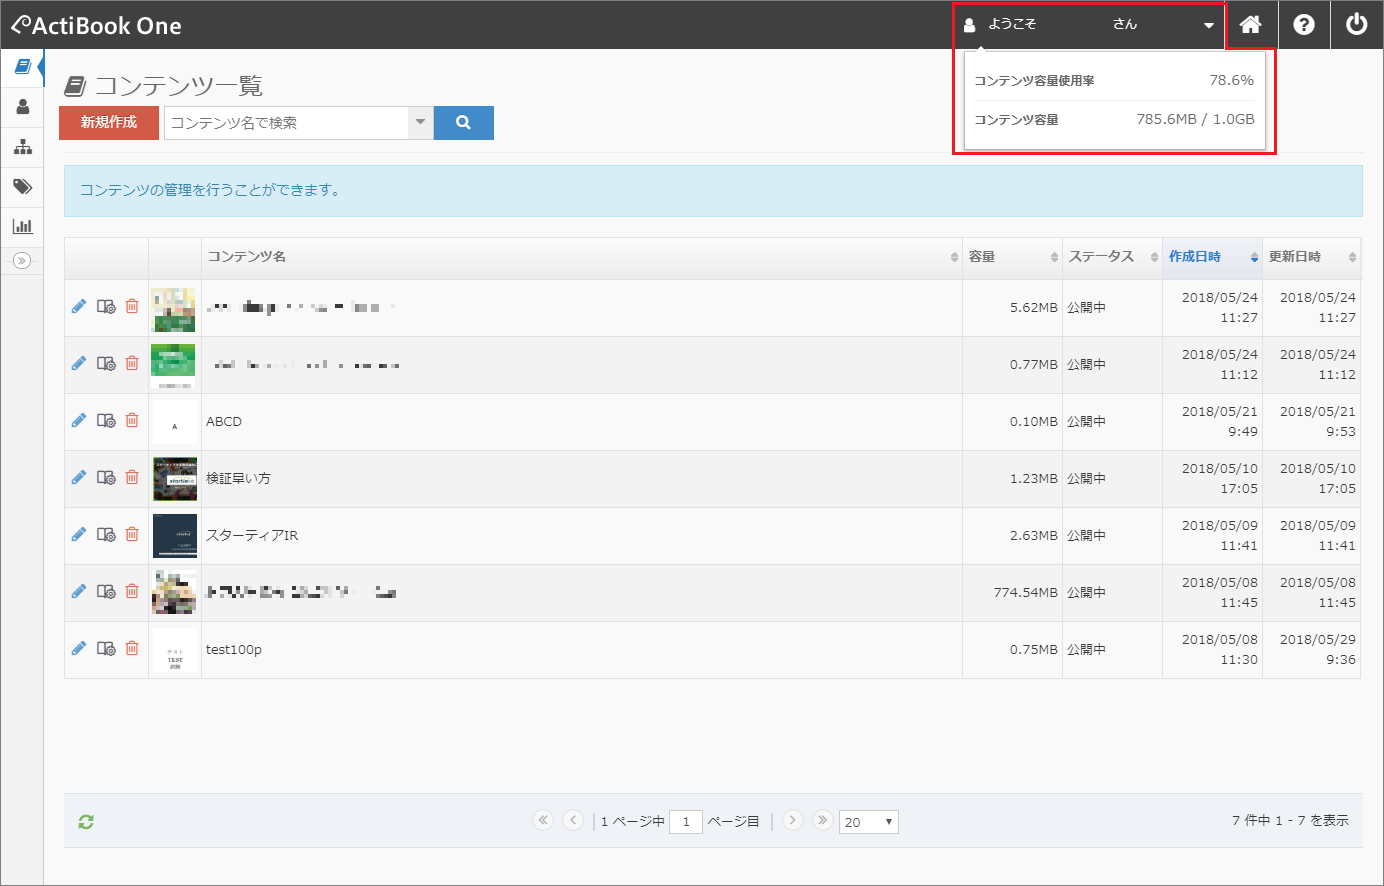Click the refresh icon in the footer
Image resolution: width=1384 pixels, height=886 pixels.
click(x=86, y=822)
